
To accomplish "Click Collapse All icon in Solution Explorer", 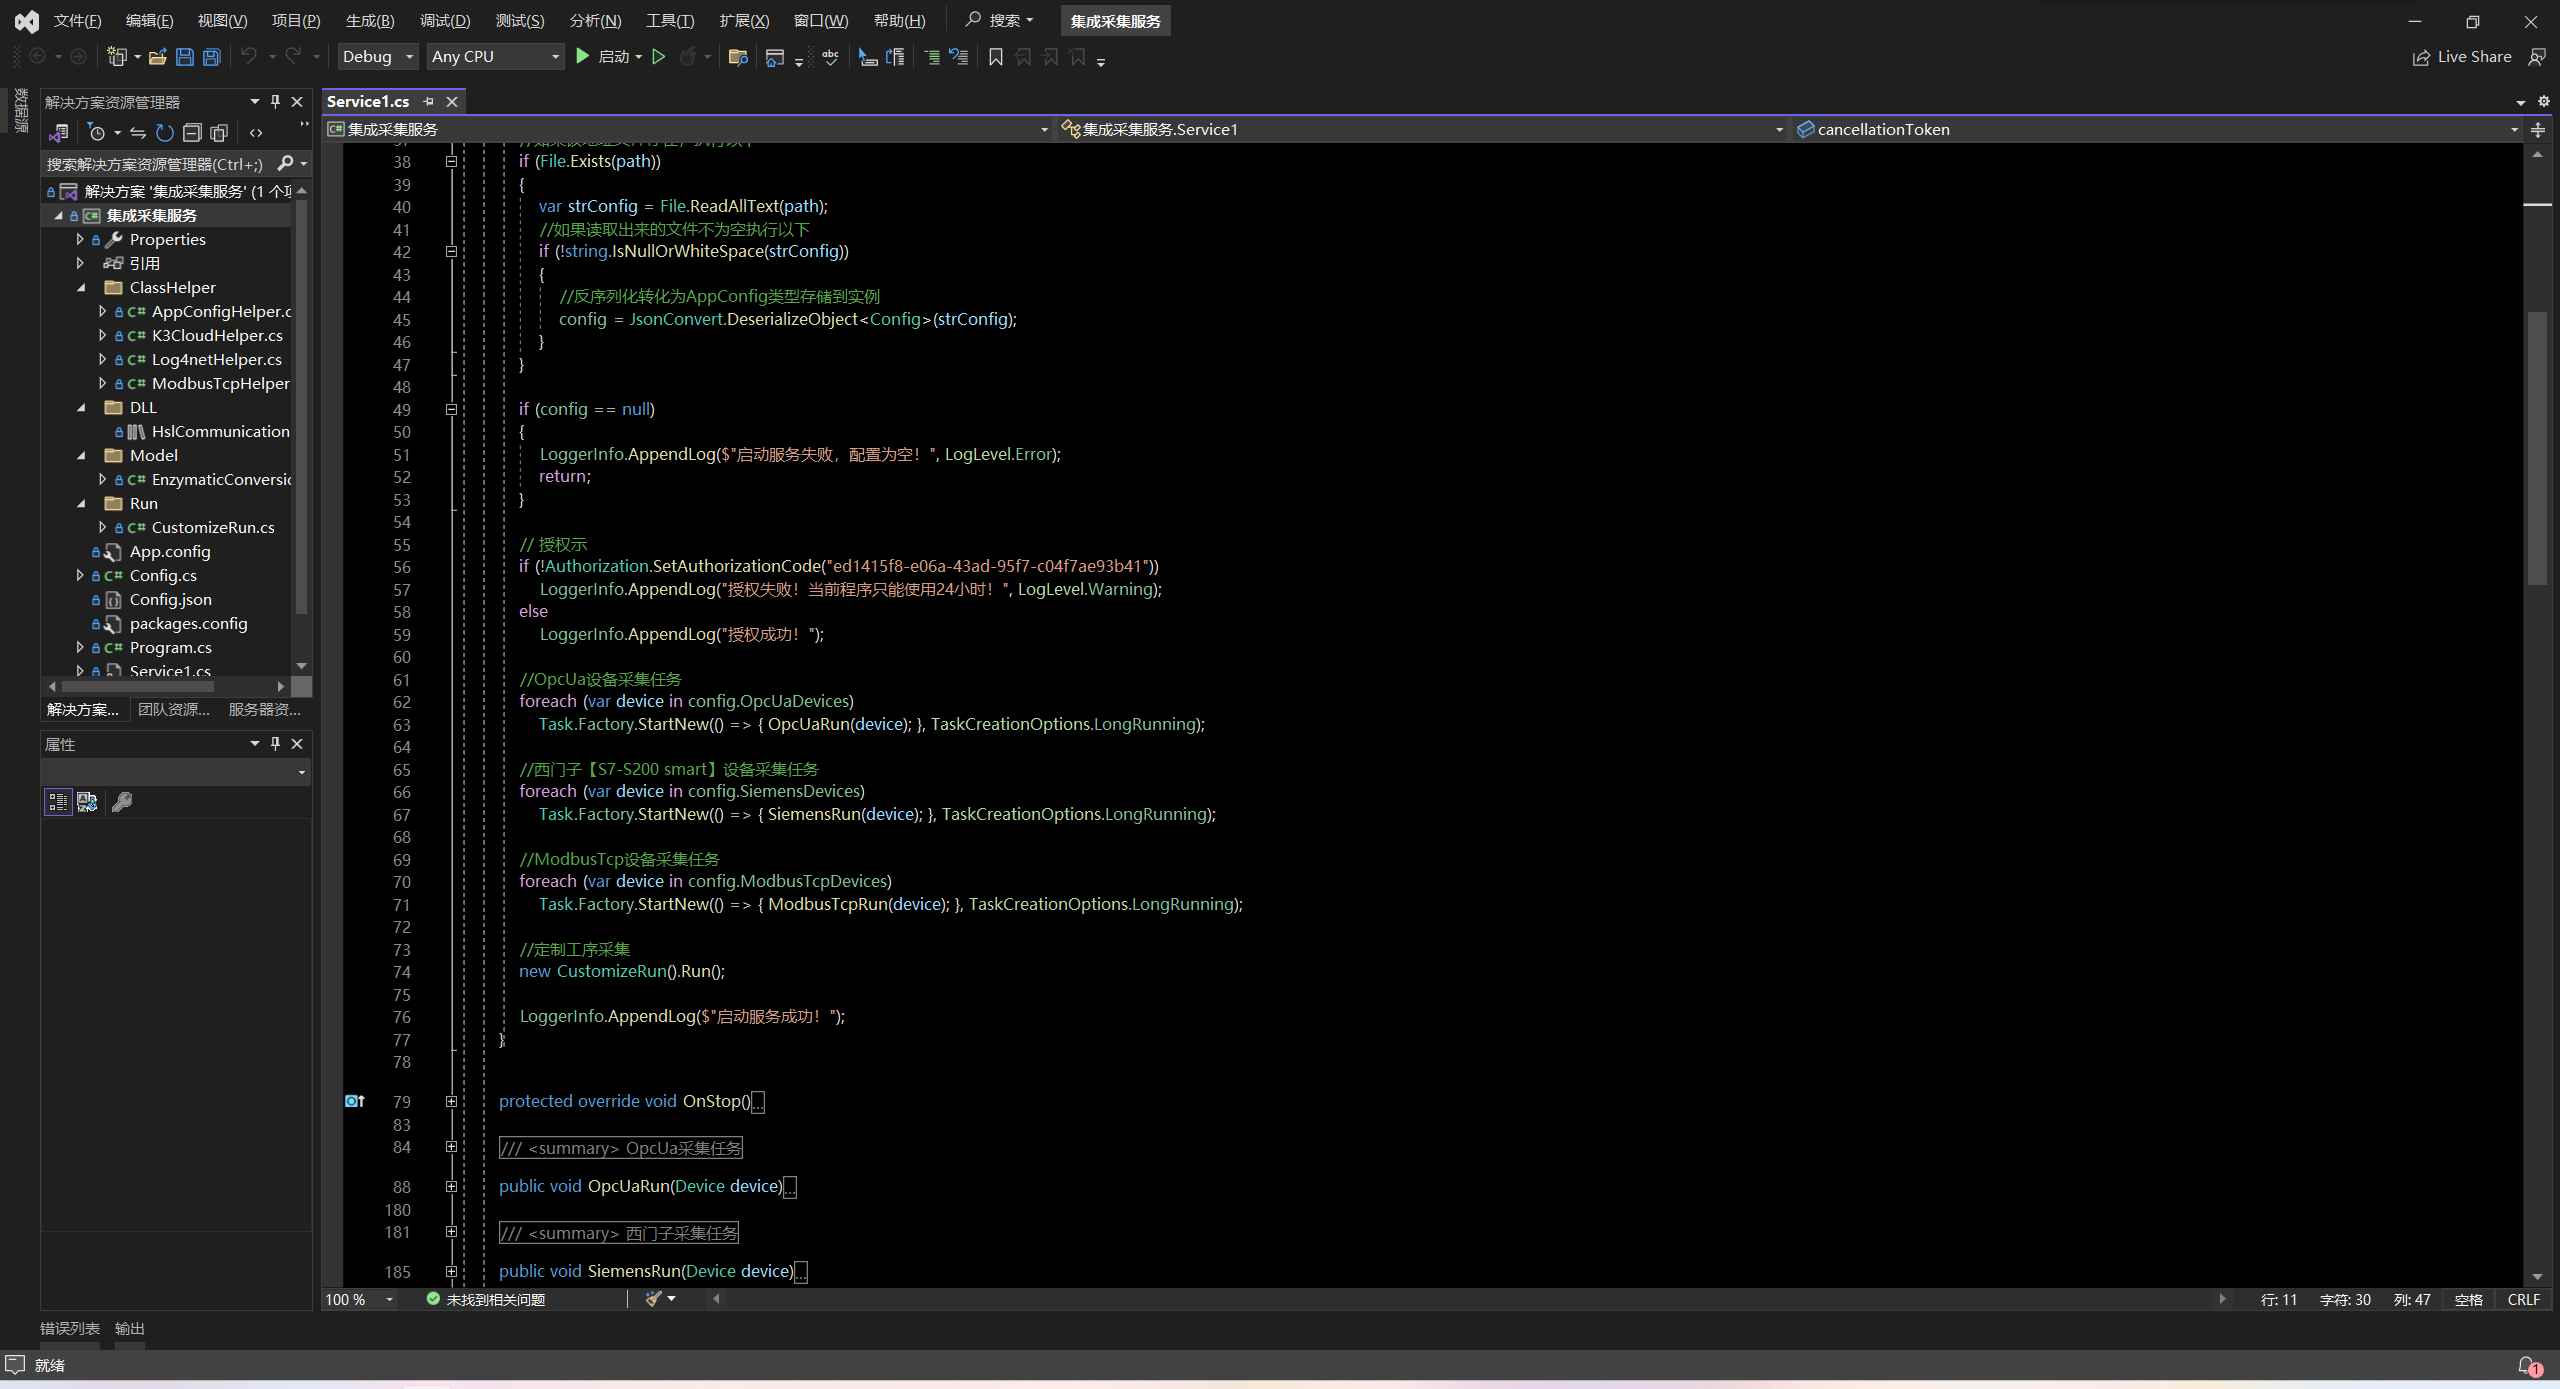I will tap(192, 133).
